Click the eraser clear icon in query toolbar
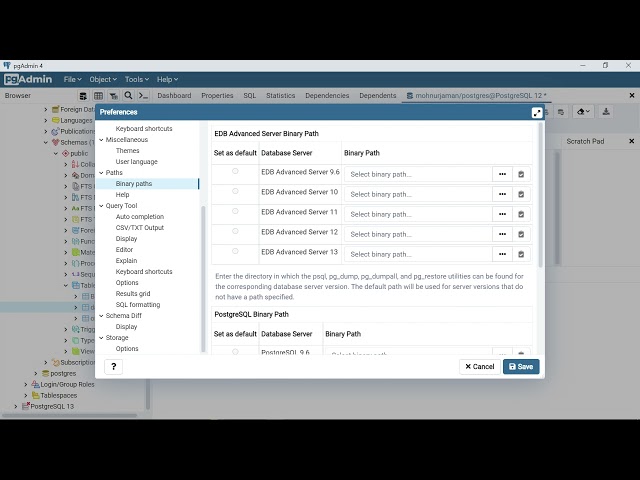Viewport: 640px width, 480px height. click(583, 112)
